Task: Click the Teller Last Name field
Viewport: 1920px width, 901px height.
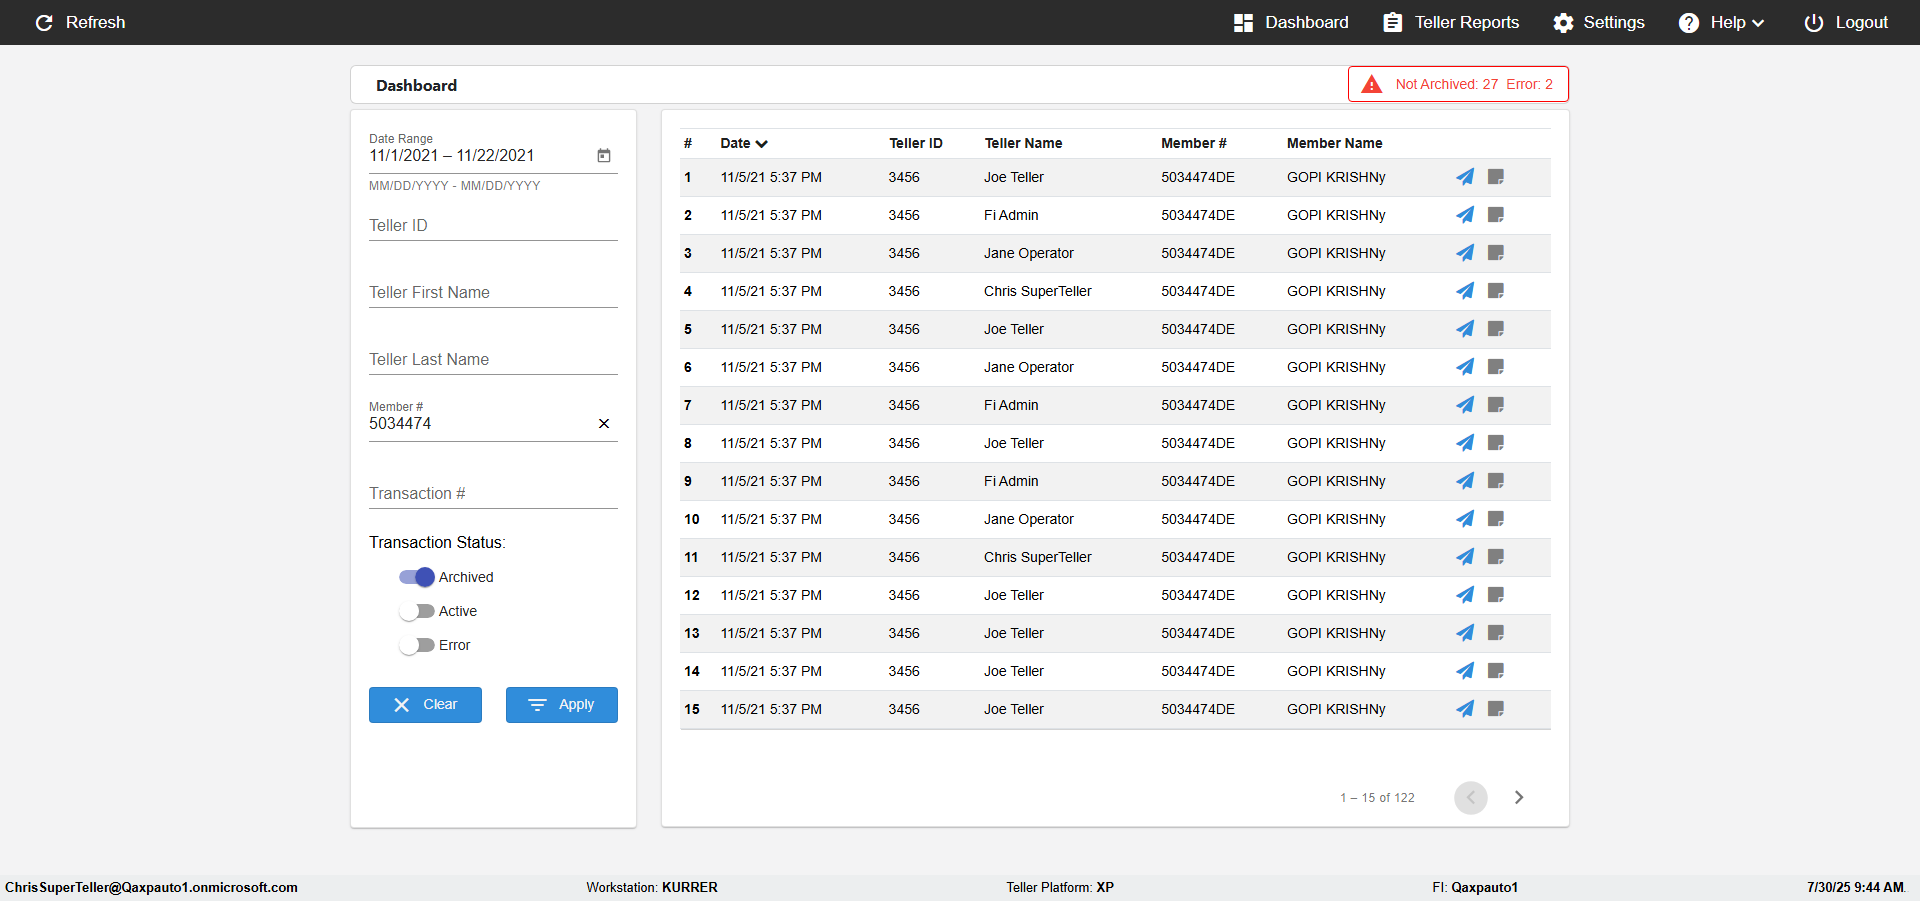Action: click(x=493, y=360)
